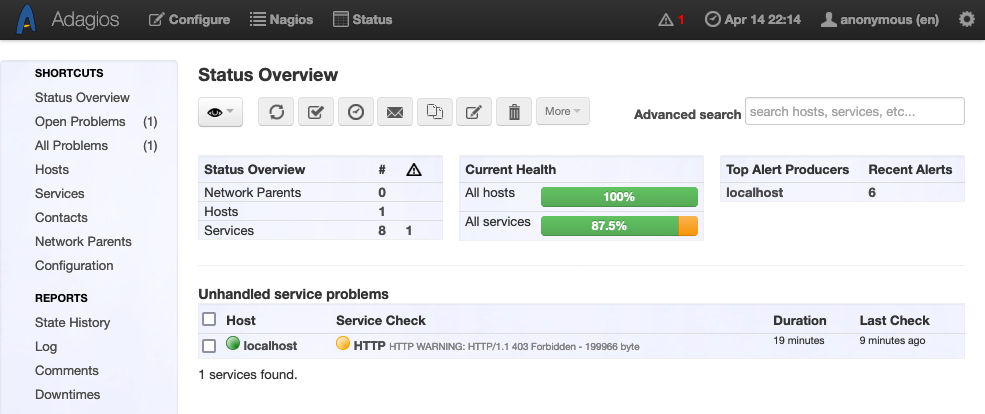
Task: Open the State History report link
Action: 72,323
